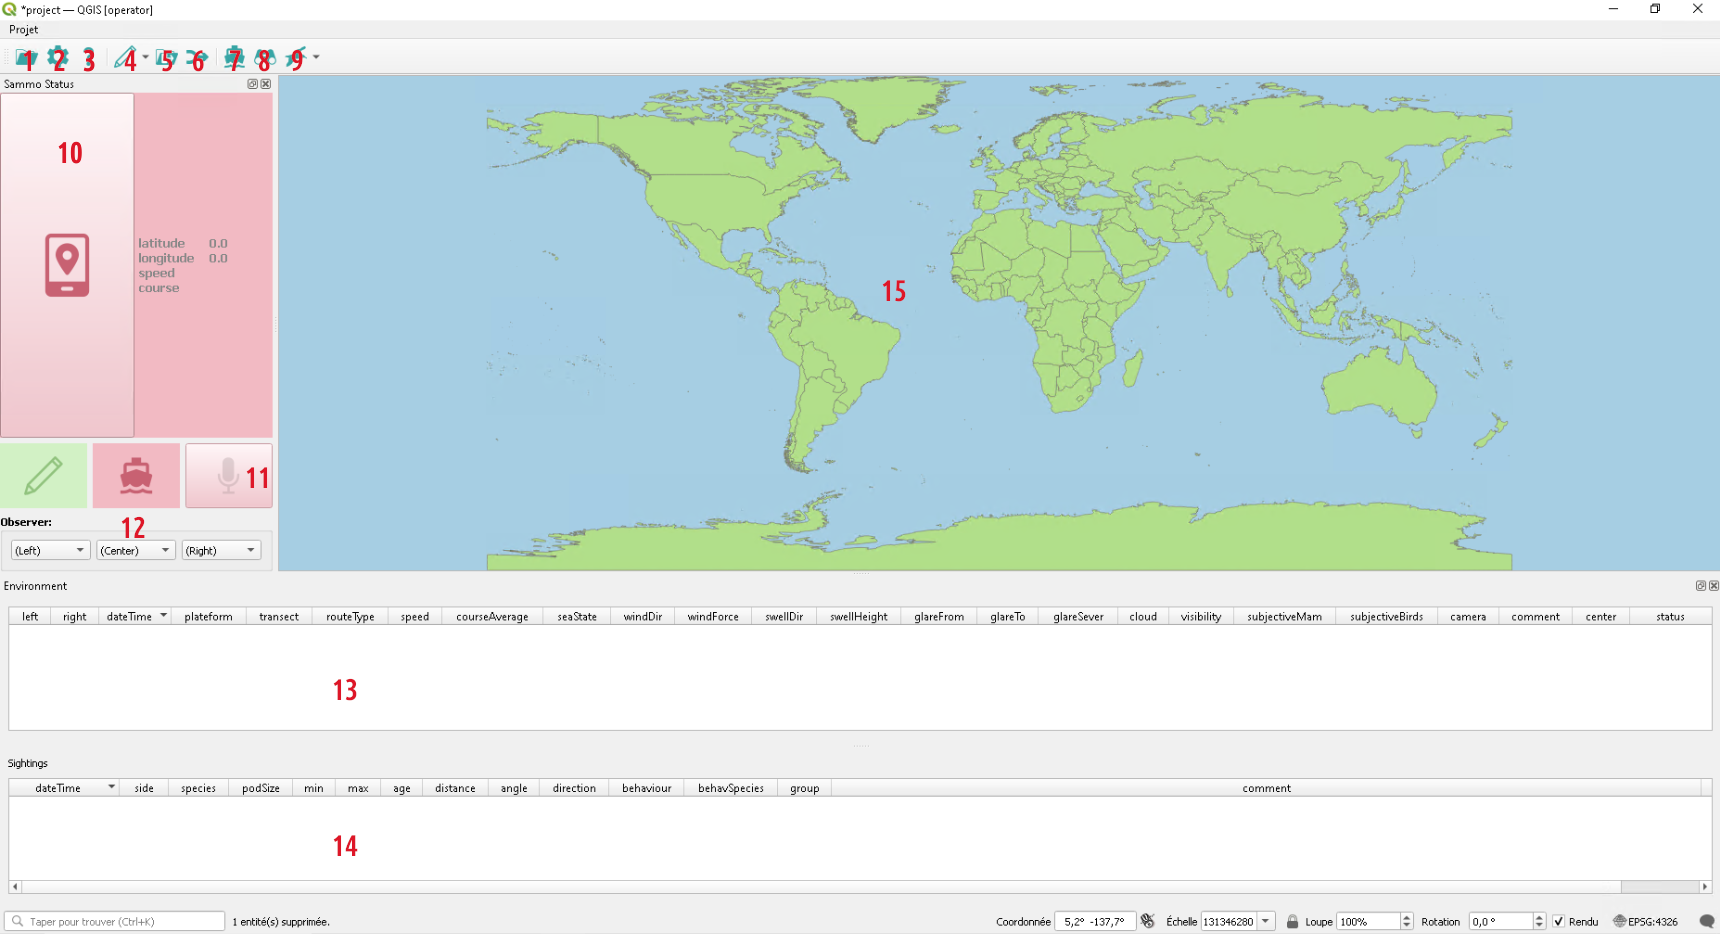Viewport: 1720px width, 934px height.
Task: Click the folder icon in the toolbar
Action: (x=24, y=58)
